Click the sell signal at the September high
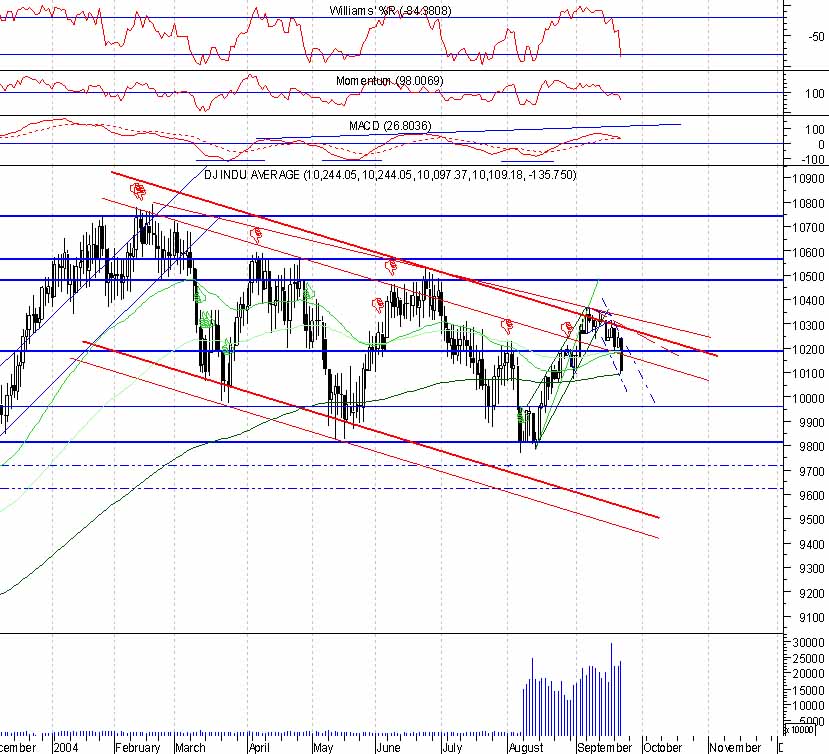This screenshot has width=829, height=754. (566, 325)
